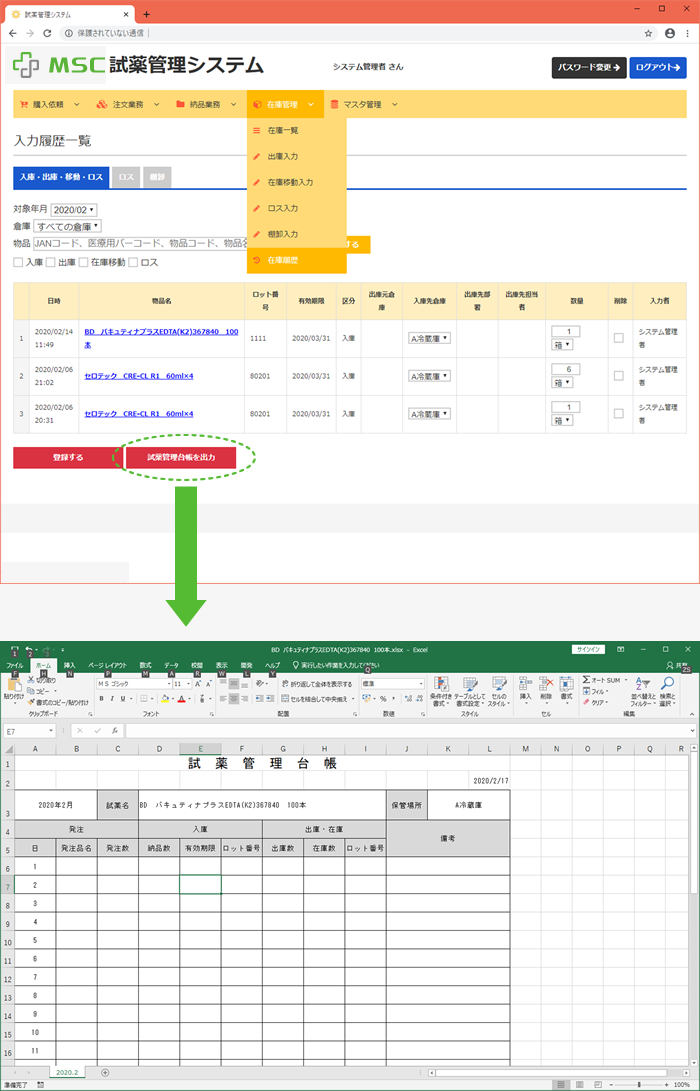The image size is (700, 1091).
Task: Bookmark this page with the star icon
Action: 649,33
